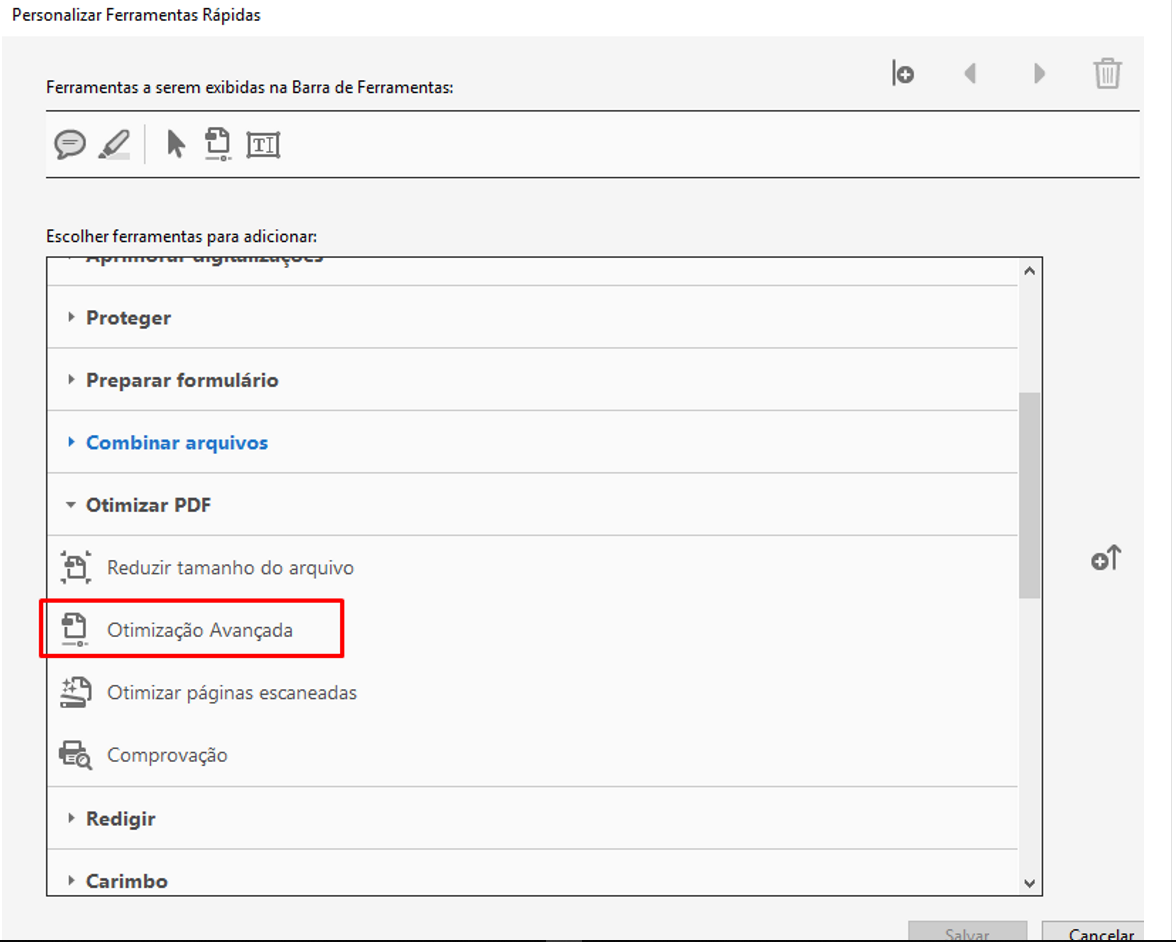Click the move right arrow icon

pos(1039,74)
